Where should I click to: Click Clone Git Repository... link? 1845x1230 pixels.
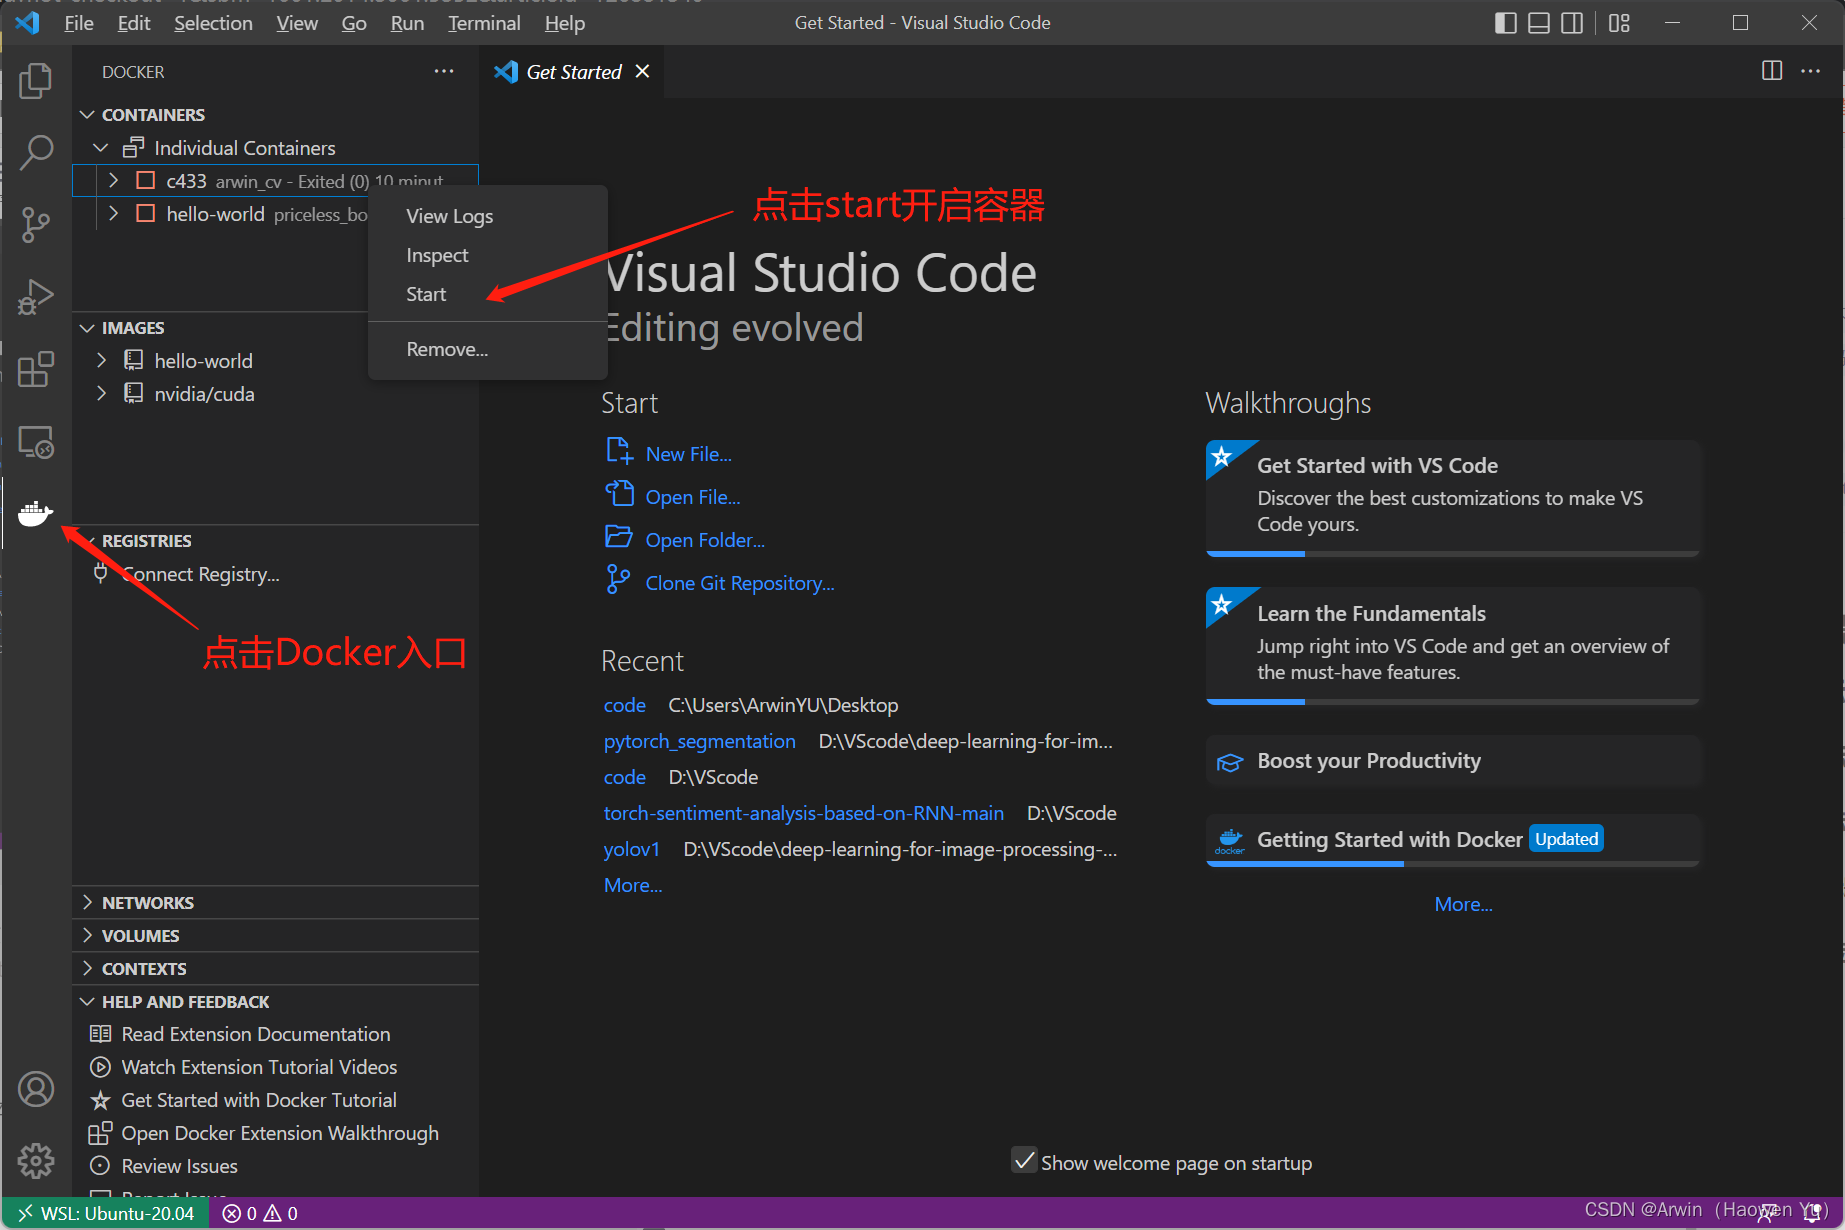pyautogui.click(x=739, y=583)
